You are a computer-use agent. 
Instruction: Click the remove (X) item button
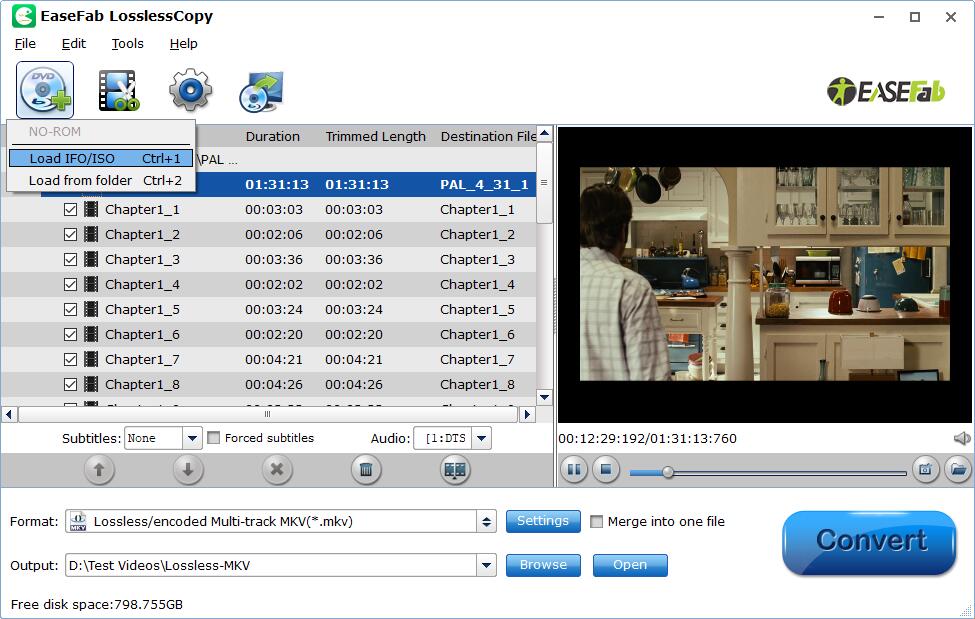(x=277, y=470)
